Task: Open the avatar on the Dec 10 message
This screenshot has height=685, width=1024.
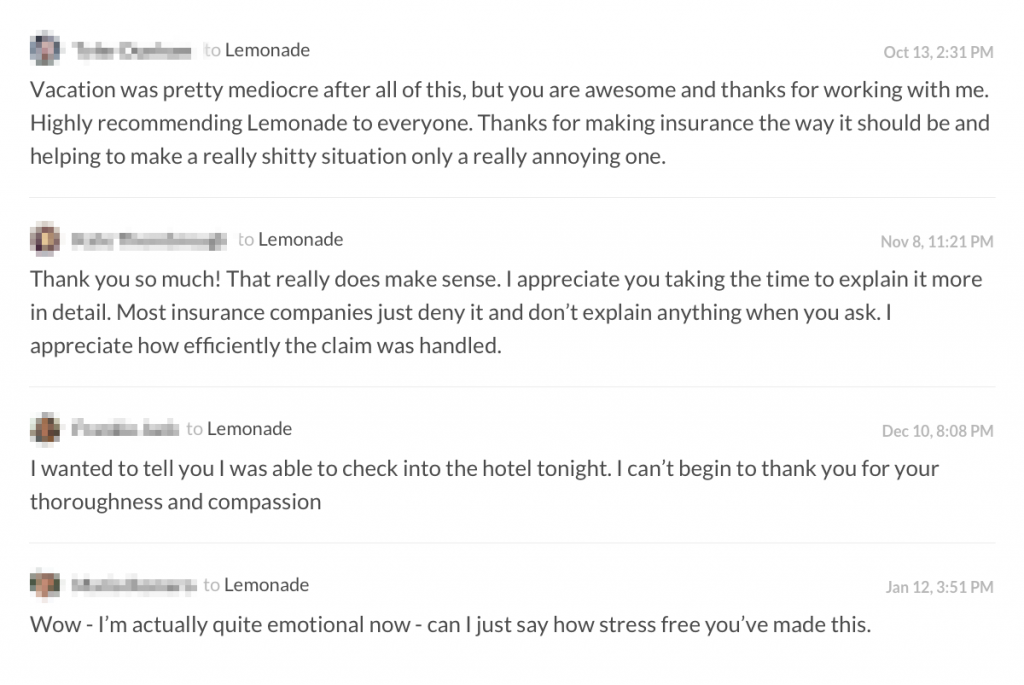Action: click(45, 429)
